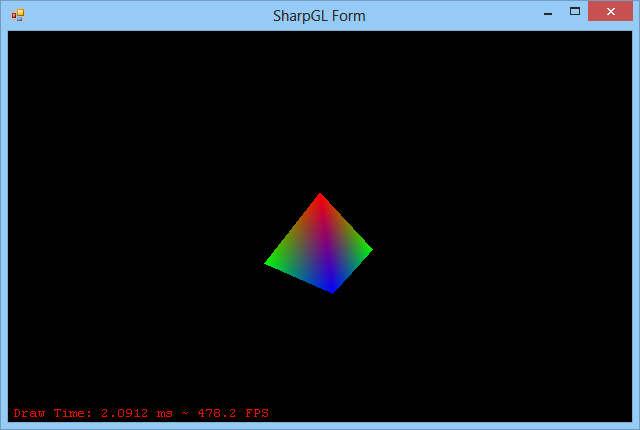This screenshot has height=430, width=640.
Task: Click the "SharpGL Form" title text
Action: tap(319, 16)
